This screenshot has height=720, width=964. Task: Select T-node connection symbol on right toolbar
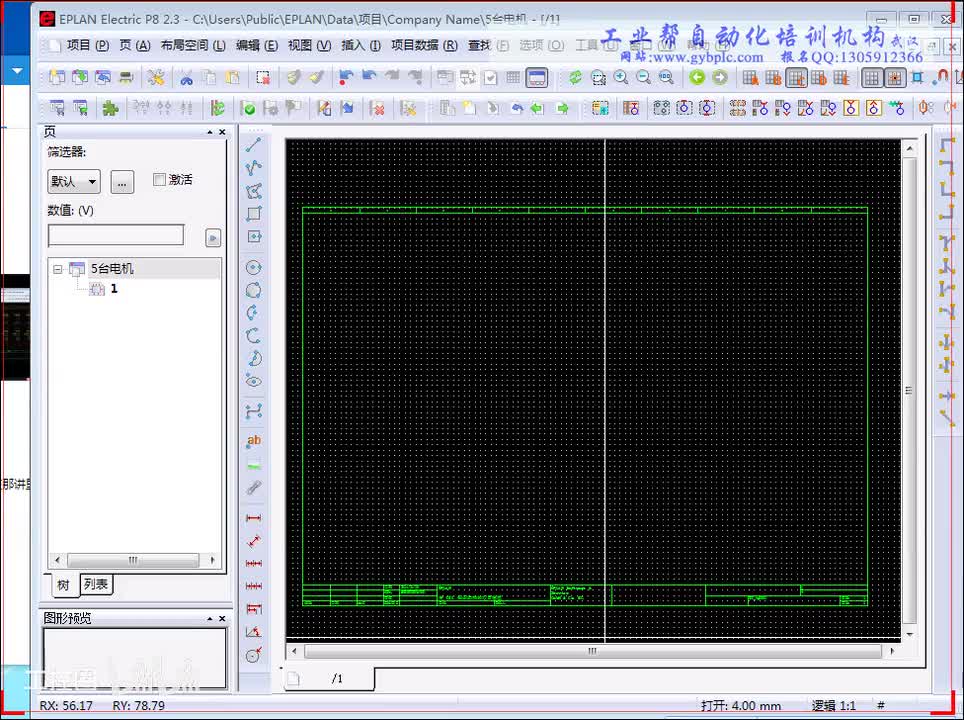pos(947,243)
